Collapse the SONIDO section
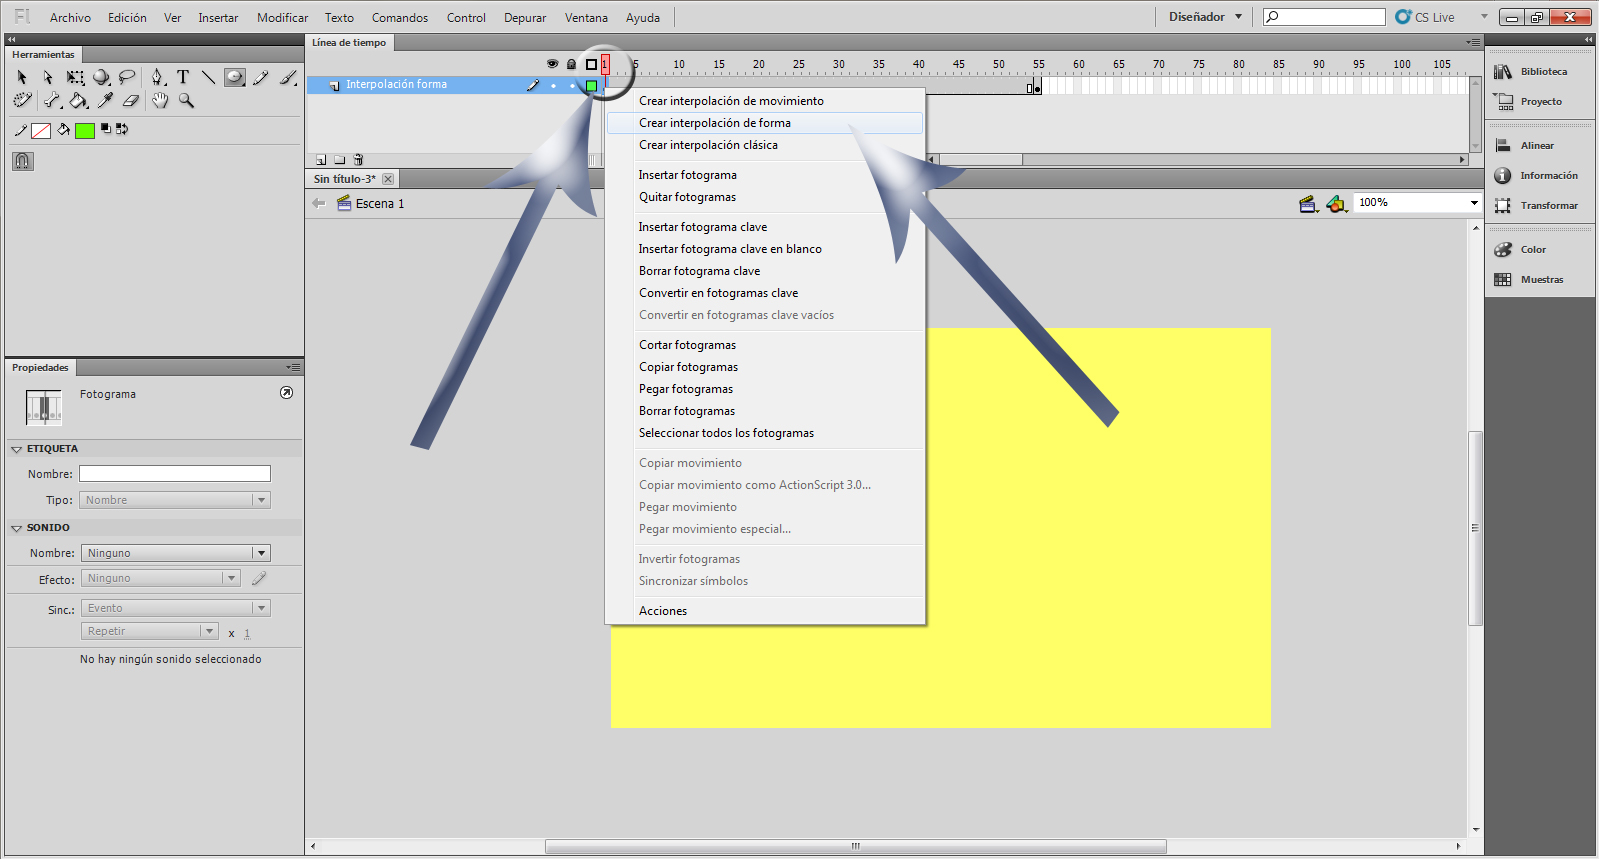The image size is (1599, 859). pyautogui.click(x=17, y=528)
